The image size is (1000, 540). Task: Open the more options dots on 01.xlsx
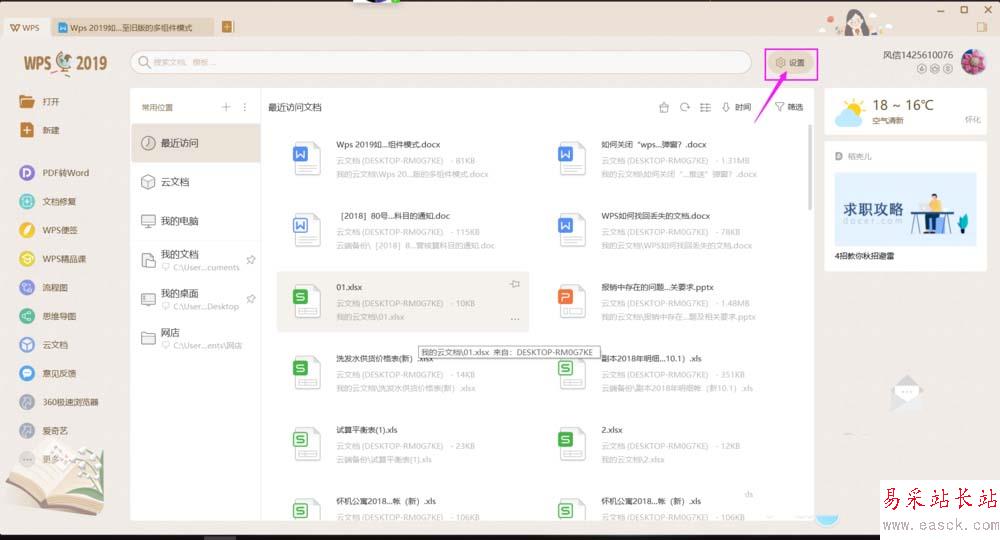515,318
